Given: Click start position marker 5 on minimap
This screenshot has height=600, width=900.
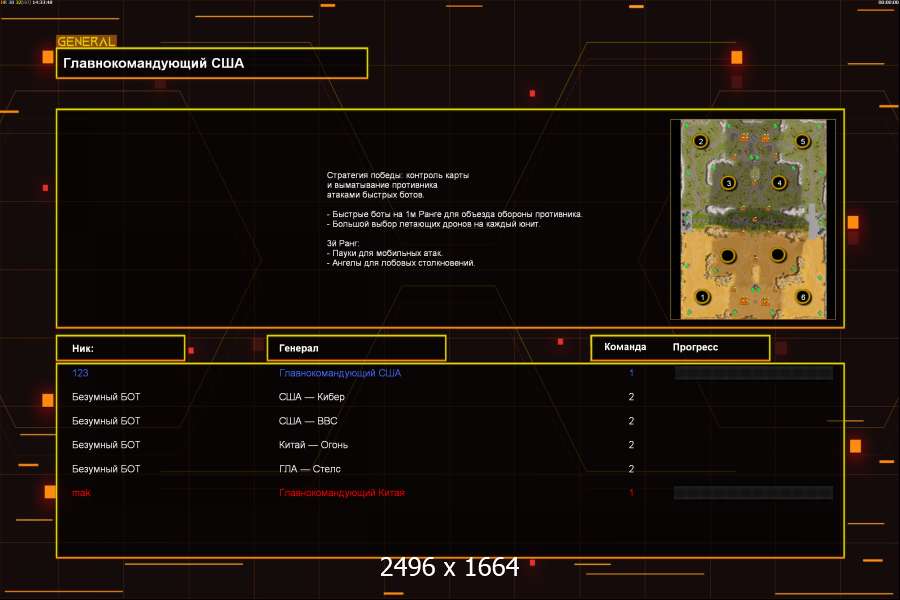Looking at the screenshot, I should tap(802, 141).
